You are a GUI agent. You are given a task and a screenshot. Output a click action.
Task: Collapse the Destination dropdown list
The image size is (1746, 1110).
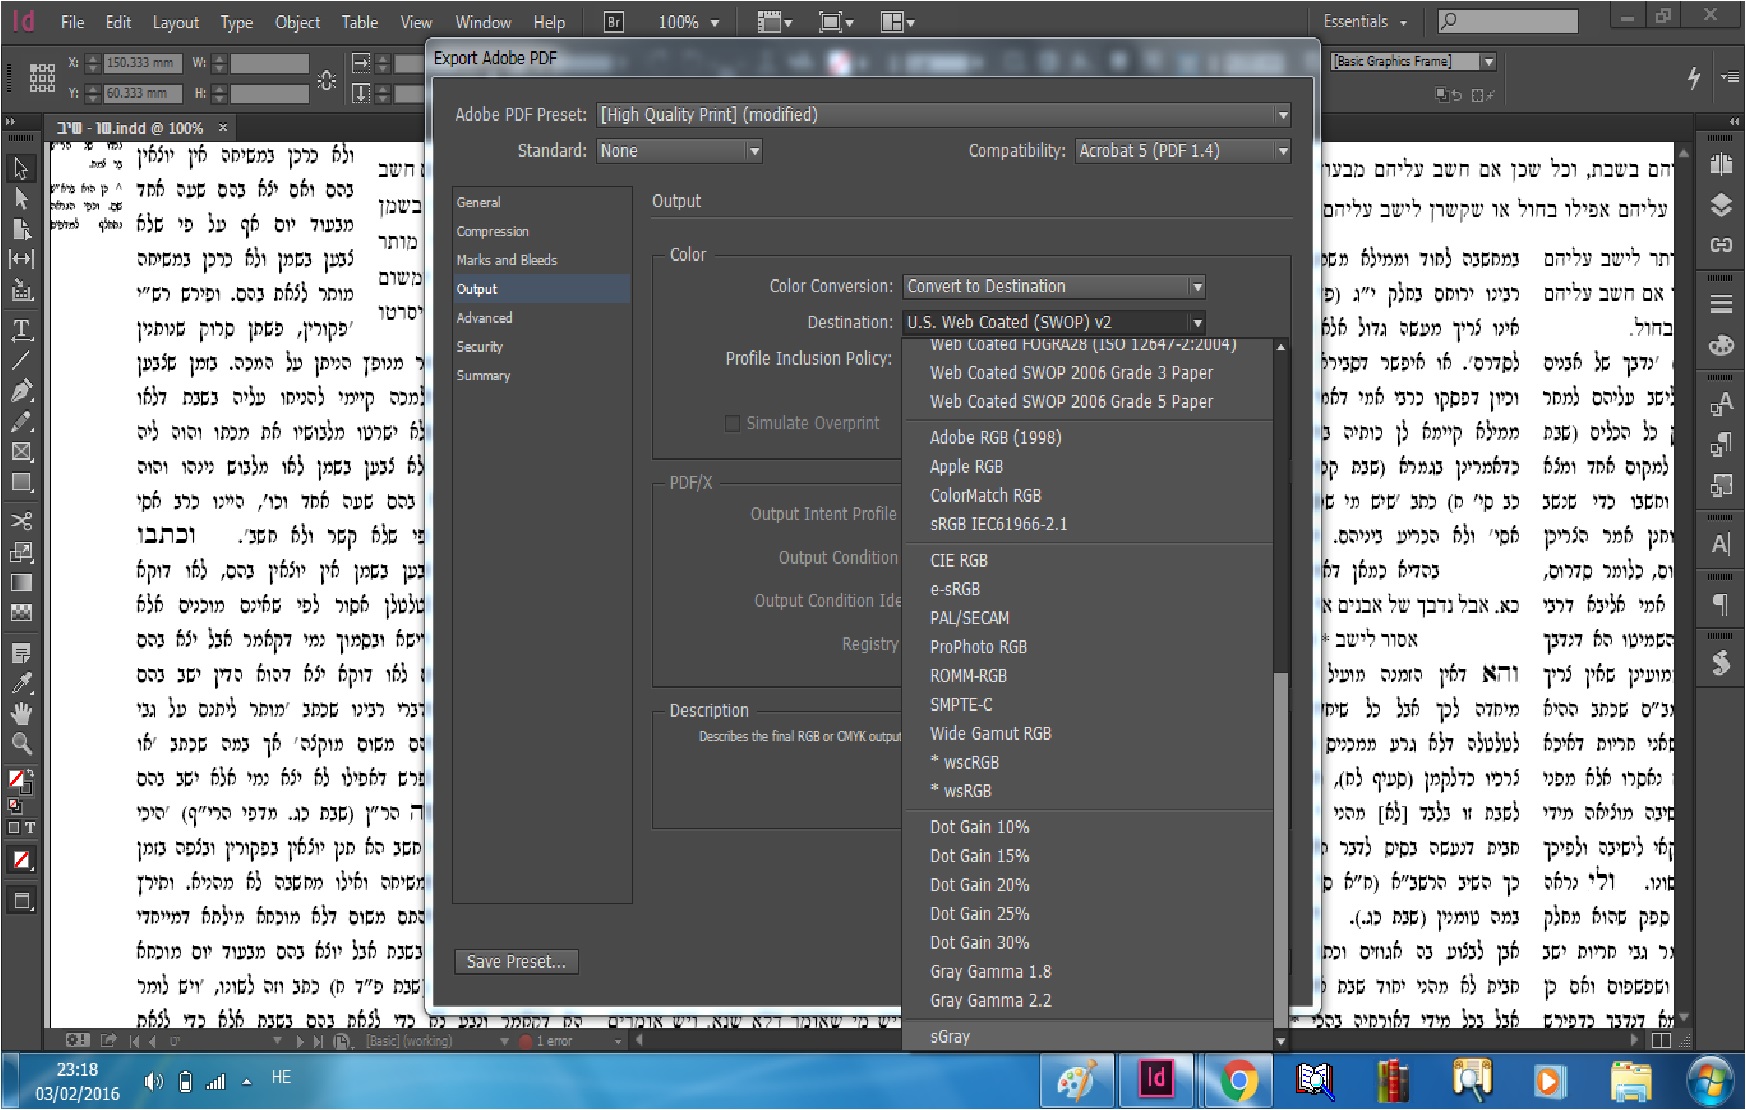pyautogui.click(x=1197, y=322)
